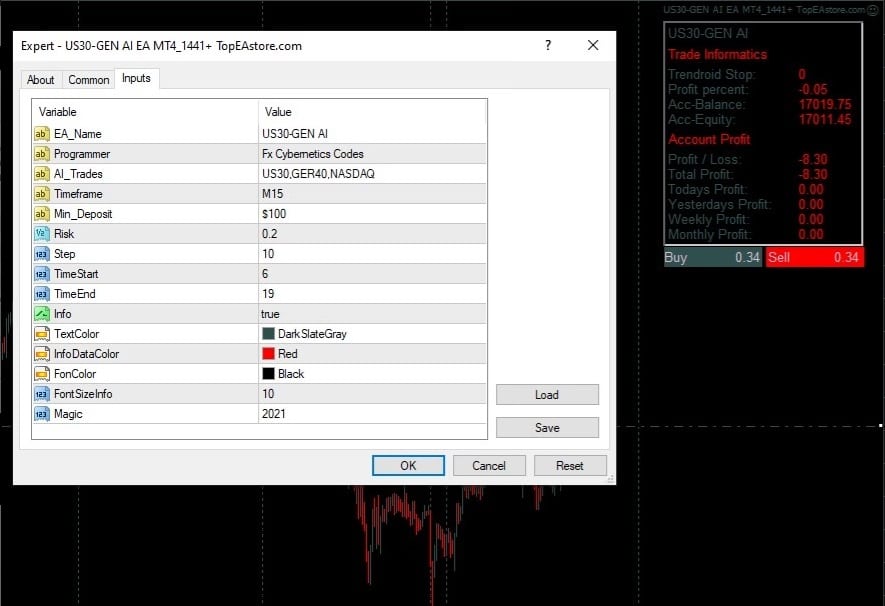Open the Common tab

(89, 80)
